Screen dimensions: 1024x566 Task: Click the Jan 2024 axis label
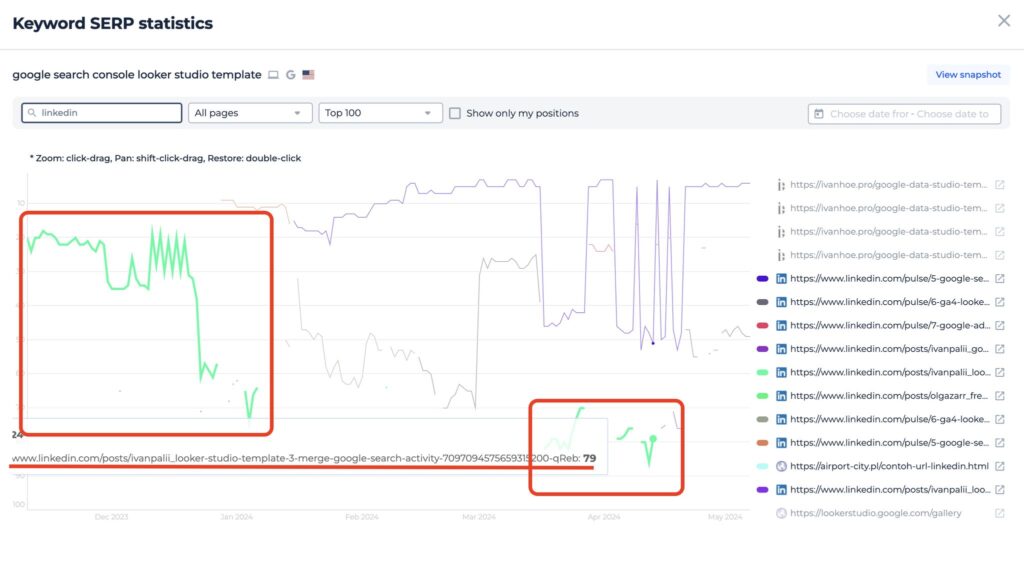tap(236, 517)
